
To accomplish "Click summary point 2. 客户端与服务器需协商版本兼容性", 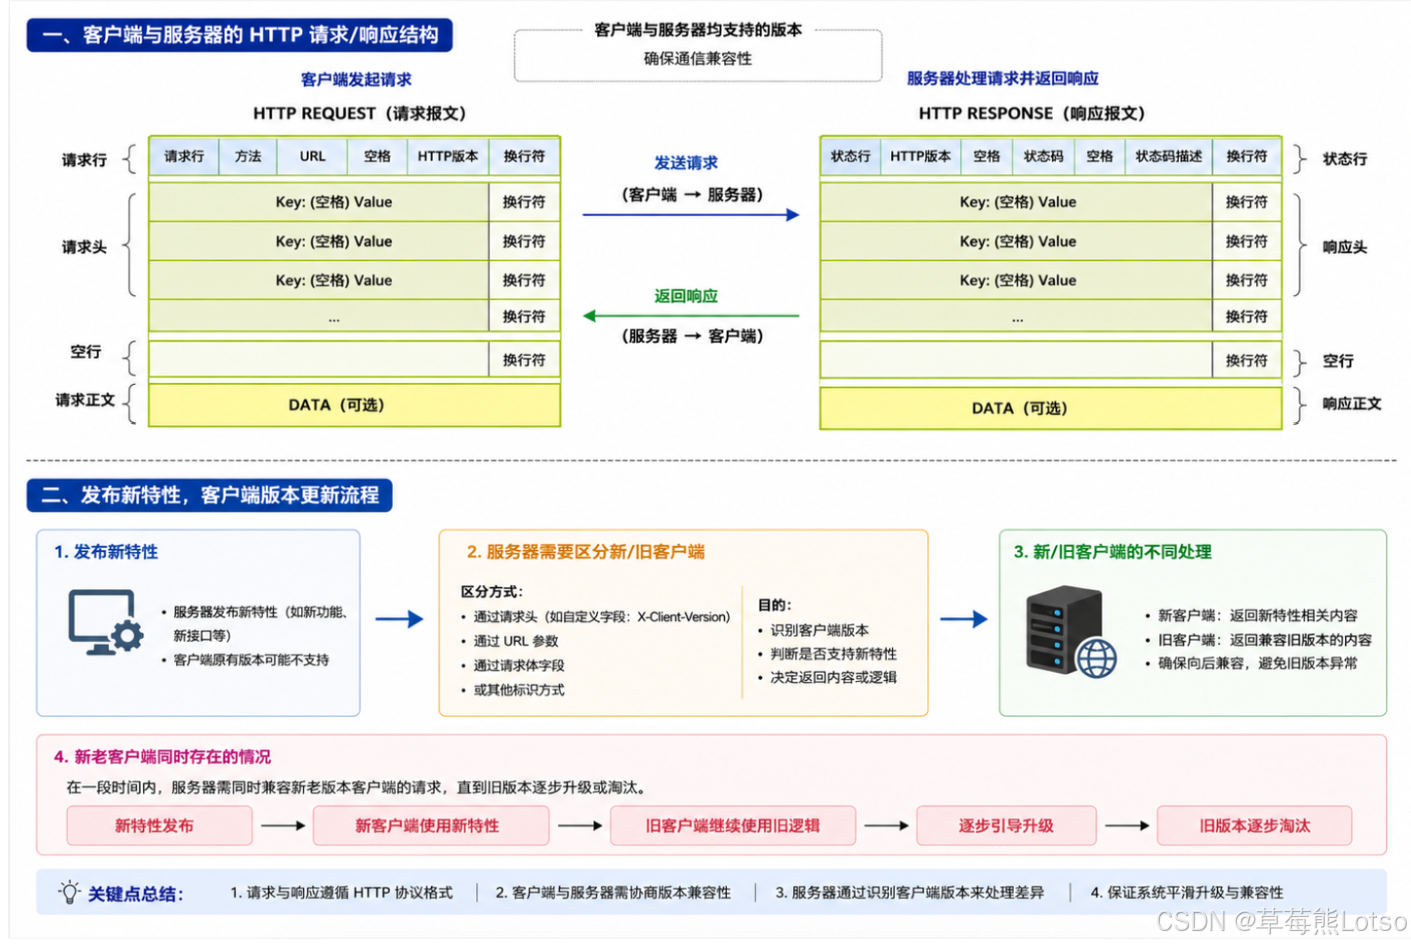I will click(613, 893).
